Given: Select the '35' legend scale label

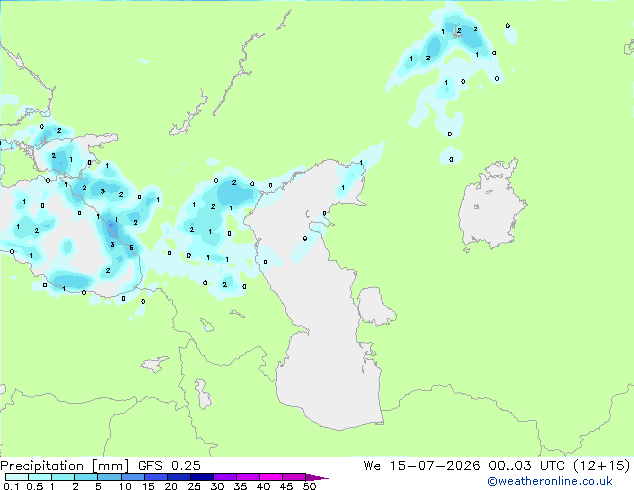Looking at the screenshot, I should pyautogui.click(x=240, y=486).
